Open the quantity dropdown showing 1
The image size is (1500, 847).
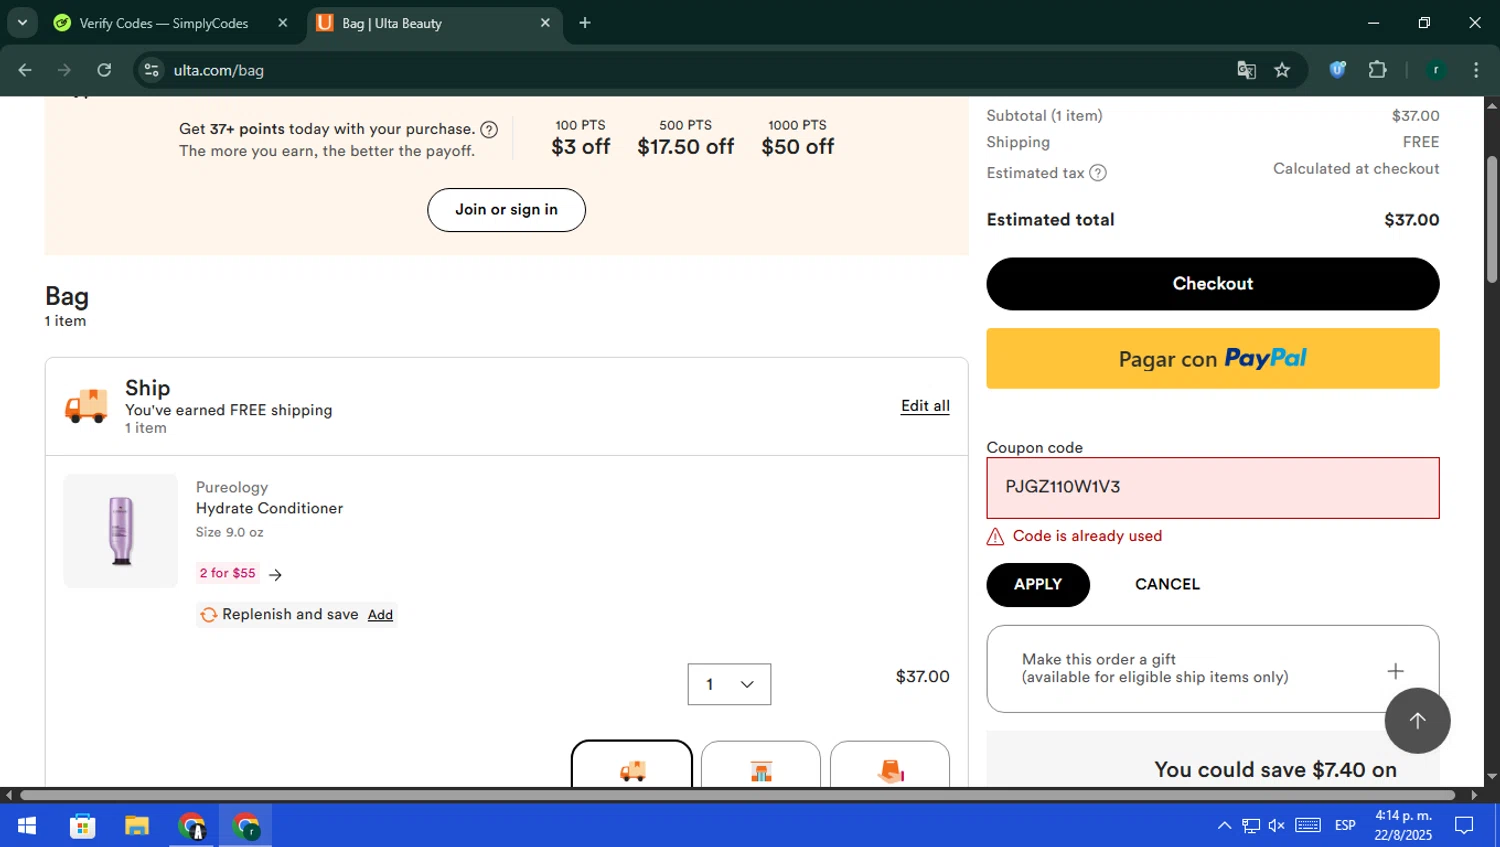tap(729, 684)
